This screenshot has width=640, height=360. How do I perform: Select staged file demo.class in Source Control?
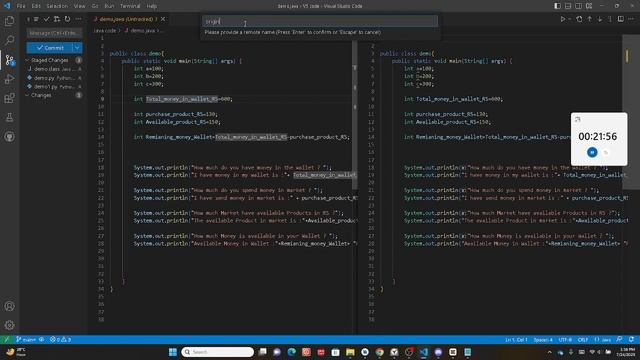54,69
